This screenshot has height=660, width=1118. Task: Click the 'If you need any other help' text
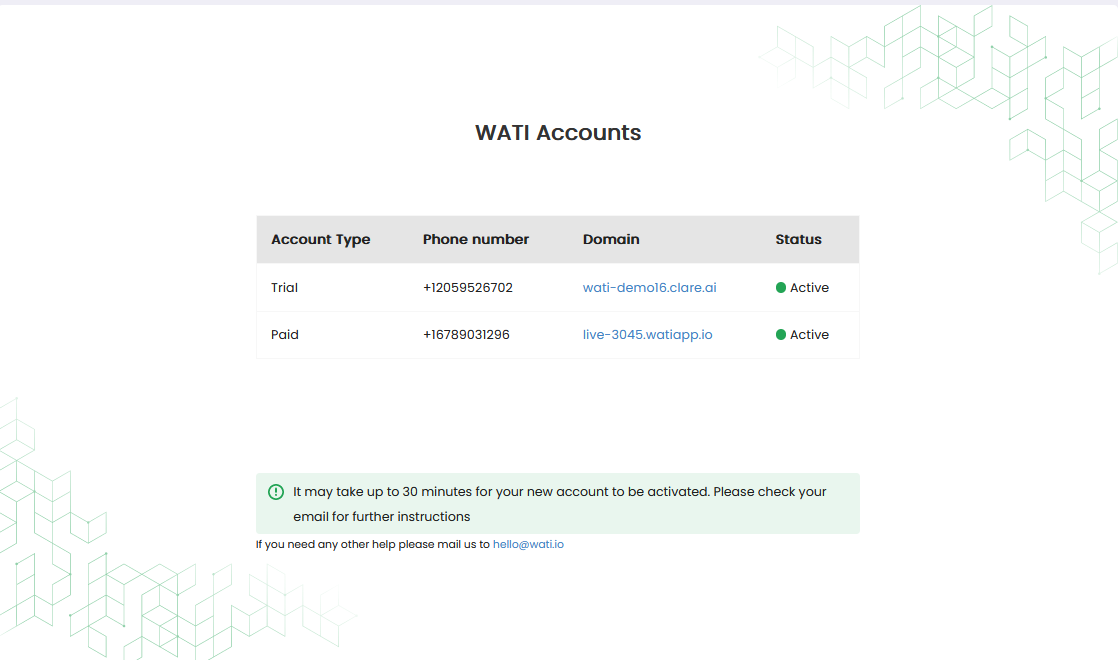tap(373, 544)
